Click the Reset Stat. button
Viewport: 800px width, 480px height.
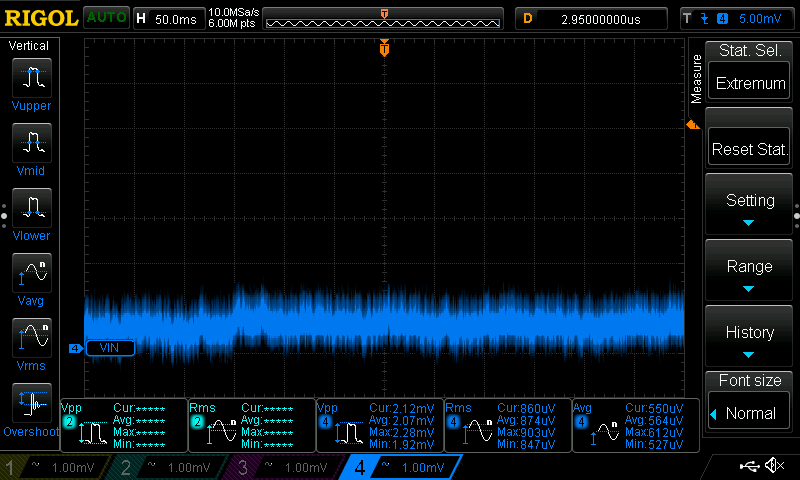click(x=749, y=148)
